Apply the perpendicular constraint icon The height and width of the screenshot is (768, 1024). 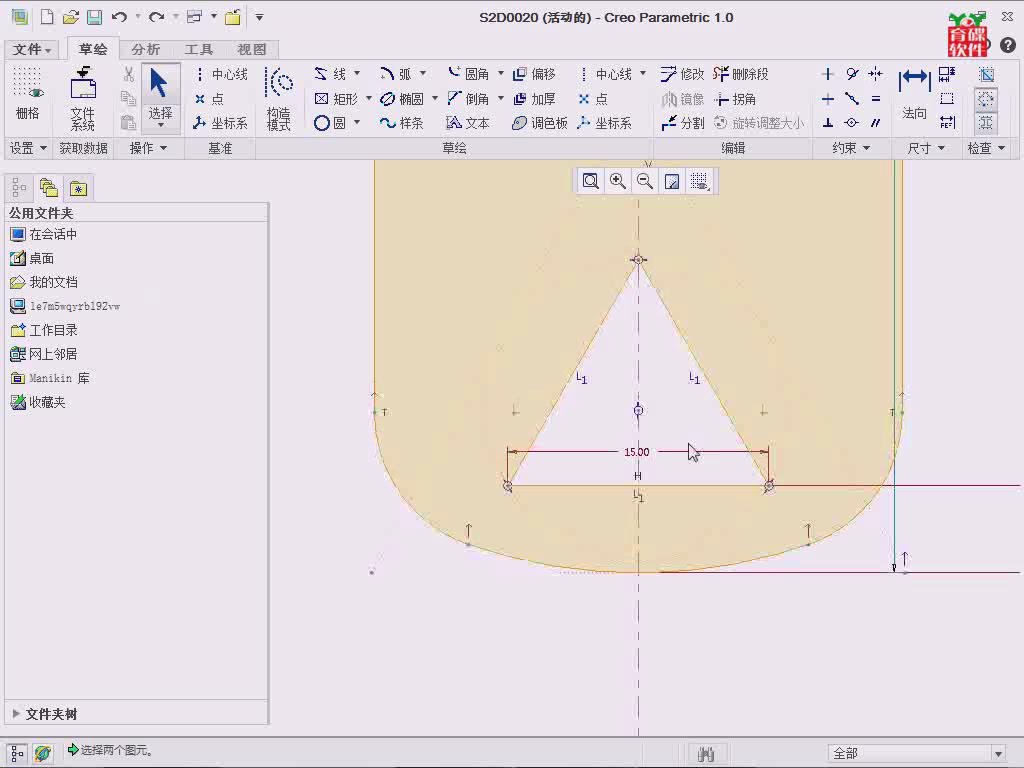827,123
